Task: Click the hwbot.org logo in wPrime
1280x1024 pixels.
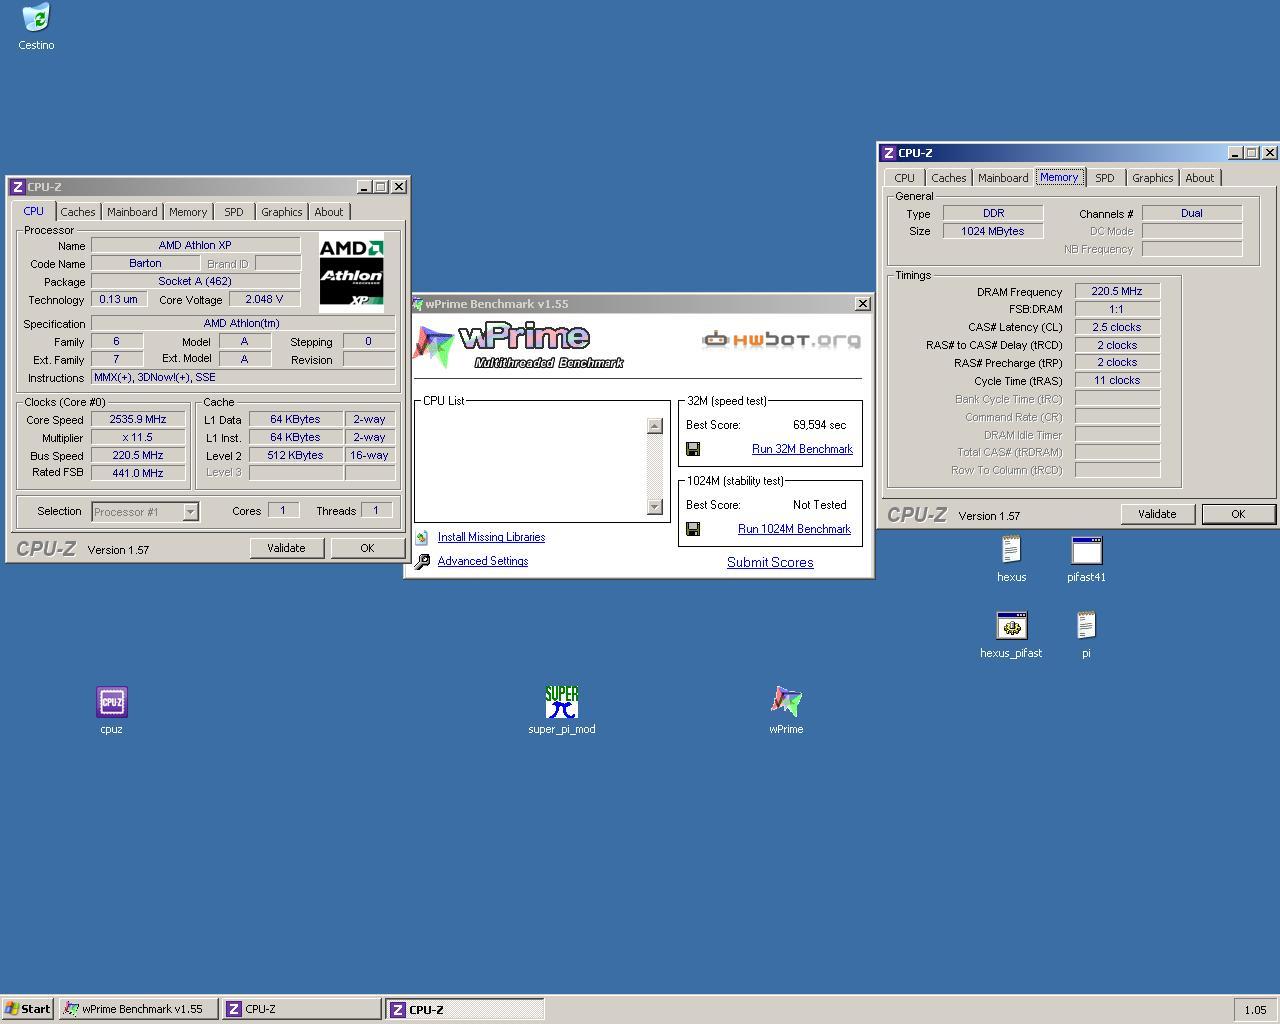Action: tap(781, 340)
